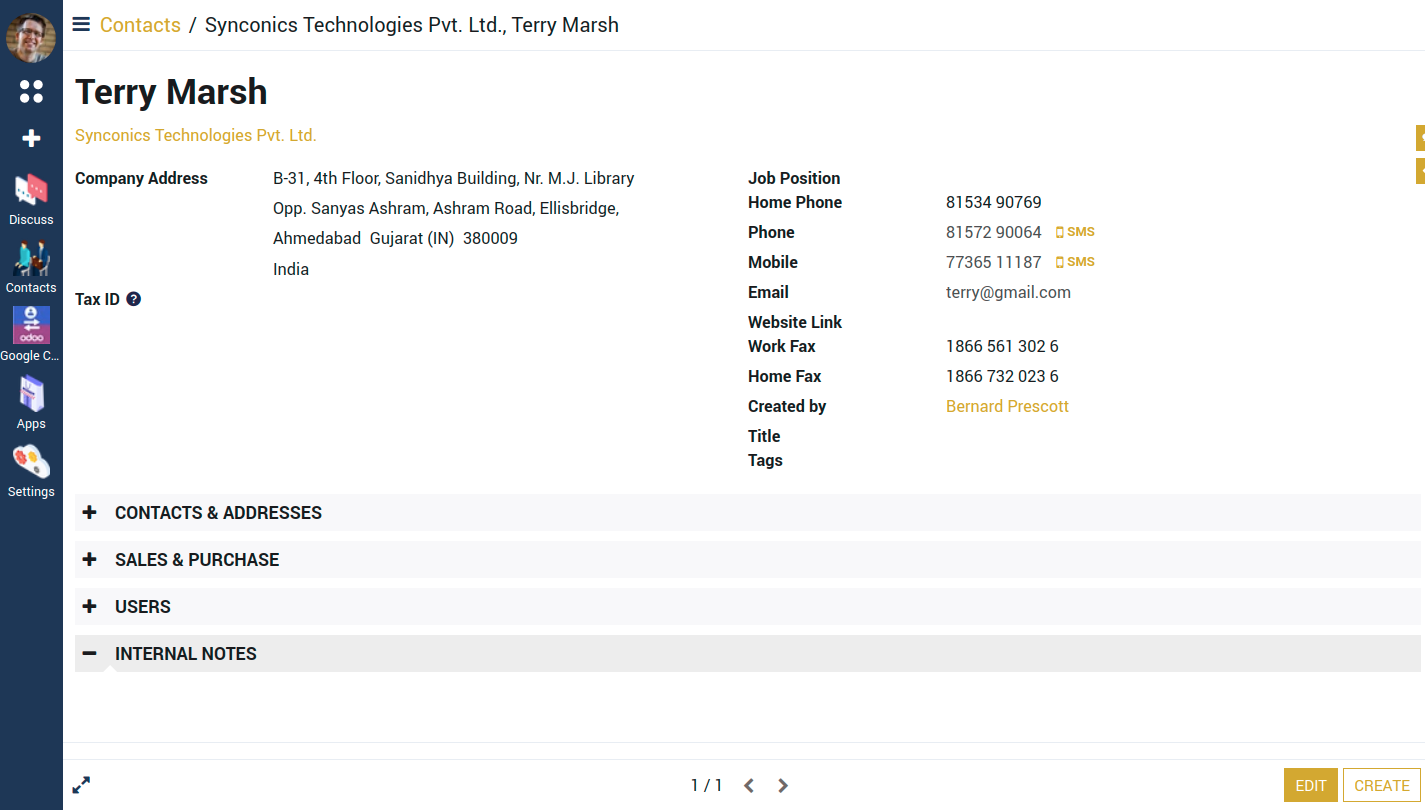Click the Tax ID help icon
Viewport: 1425px width, 810px height.
(133, 299)
